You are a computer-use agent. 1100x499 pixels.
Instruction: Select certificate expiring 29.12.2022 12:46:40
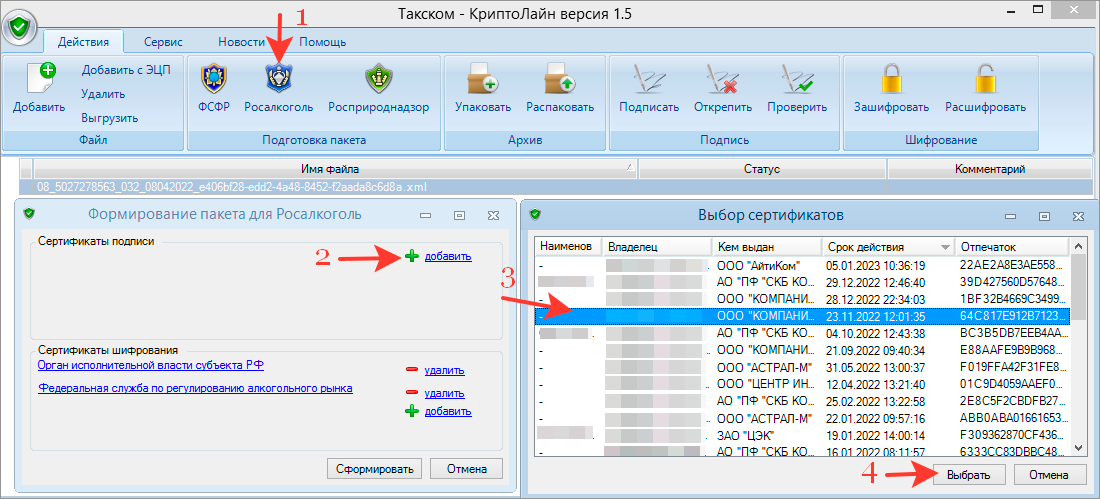pos(803,282)
